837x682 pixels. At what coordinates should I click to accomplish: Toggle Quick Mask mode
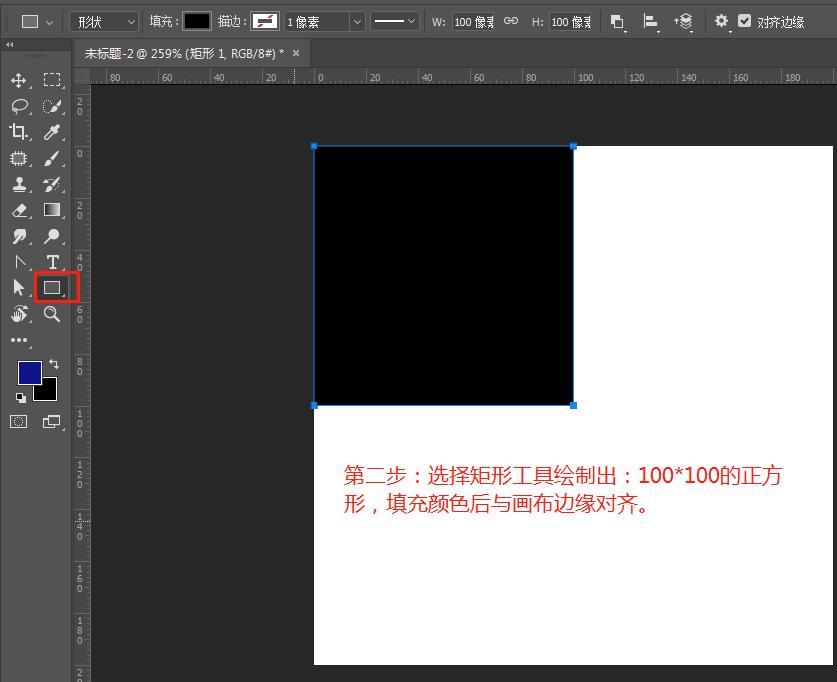point(18,421)
